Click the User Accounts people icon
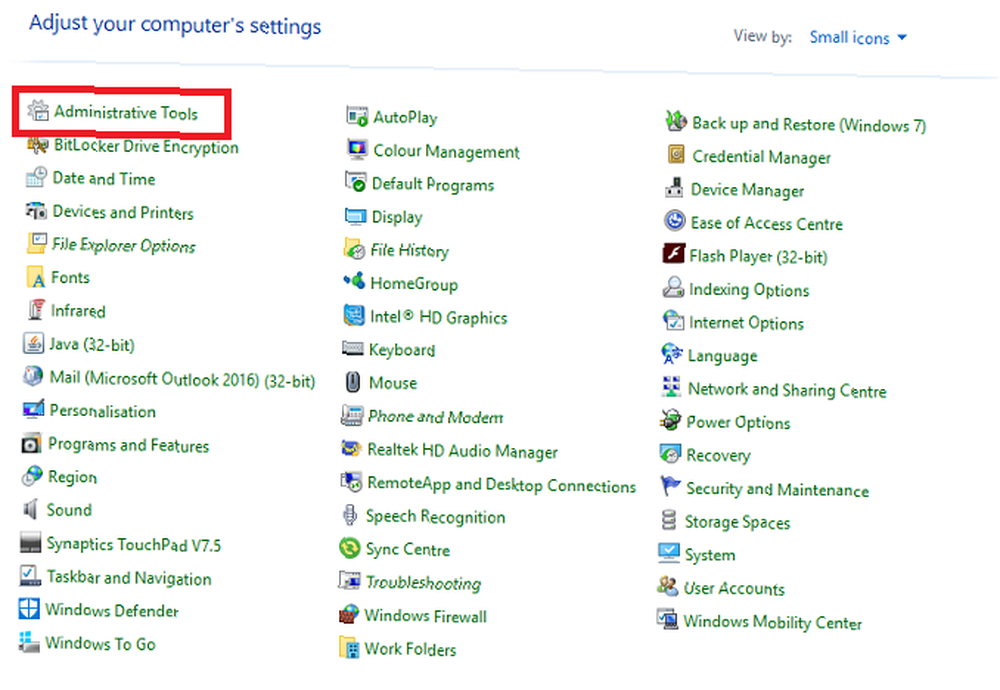This screenshot has height=690, width=1000. tap(668, 586)
